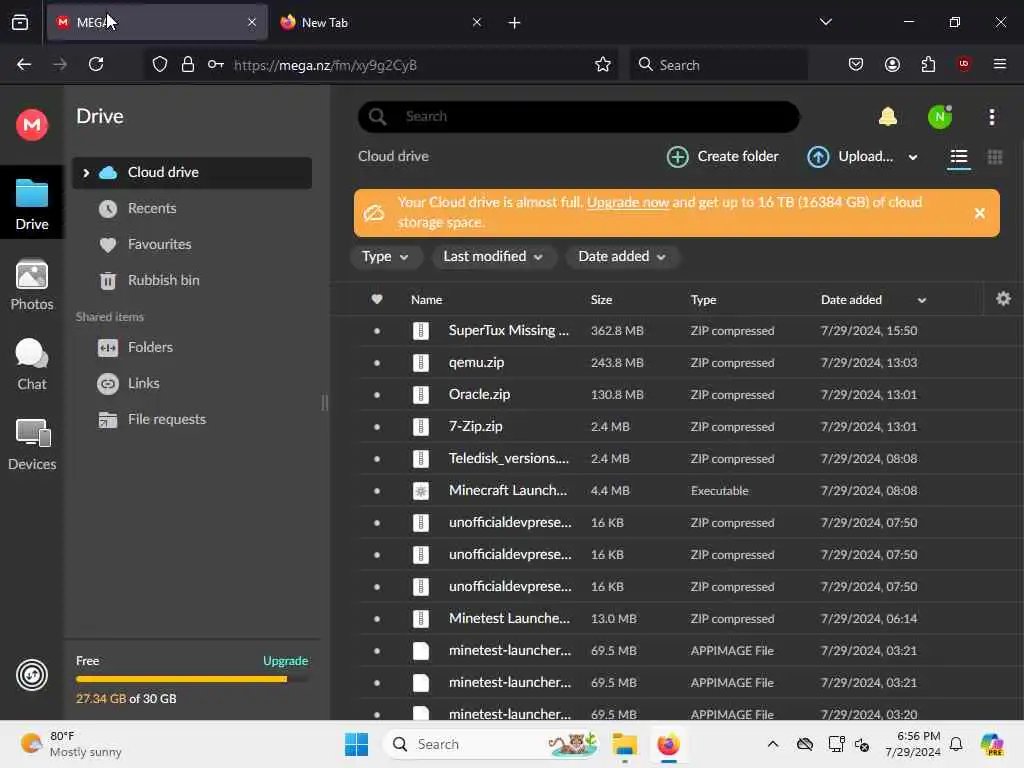Open the Date added filter dropdown
The height and width of the screenshot is (768, 1024).
tap(622, 257)
